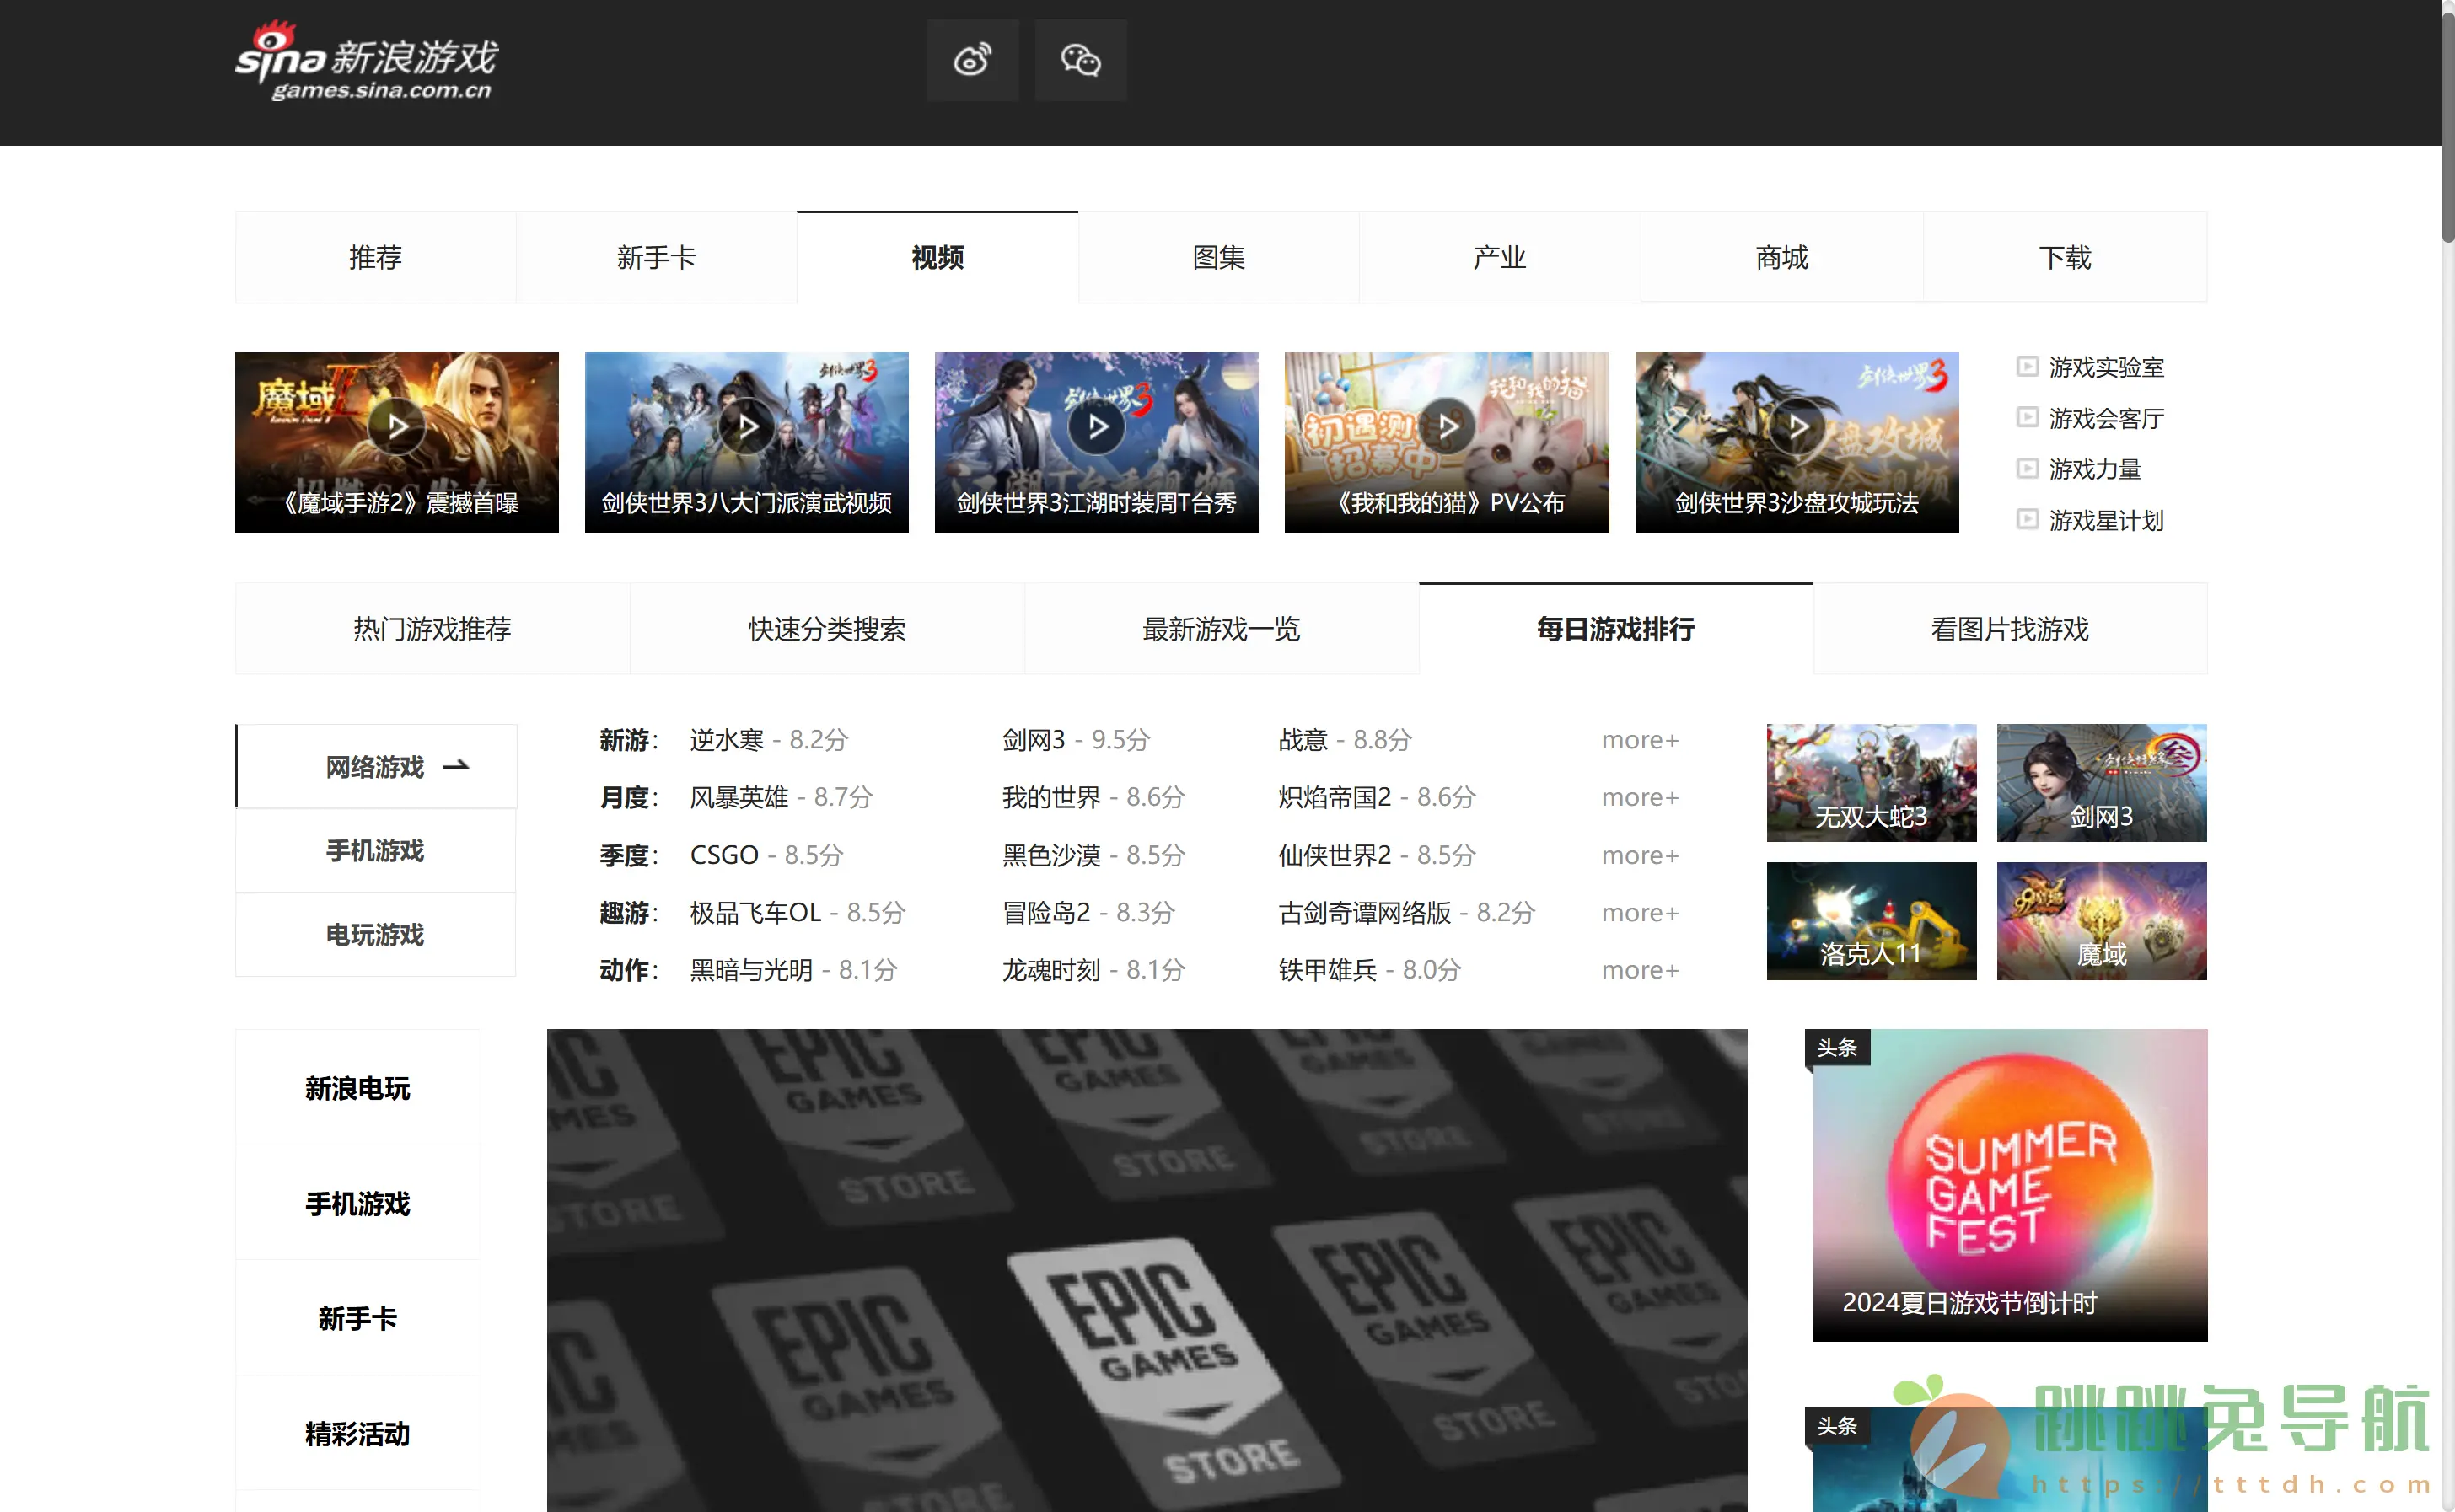Open the Weibo icon in the header
Screen dimensions: 2455x1512
[x=972, y=60]
